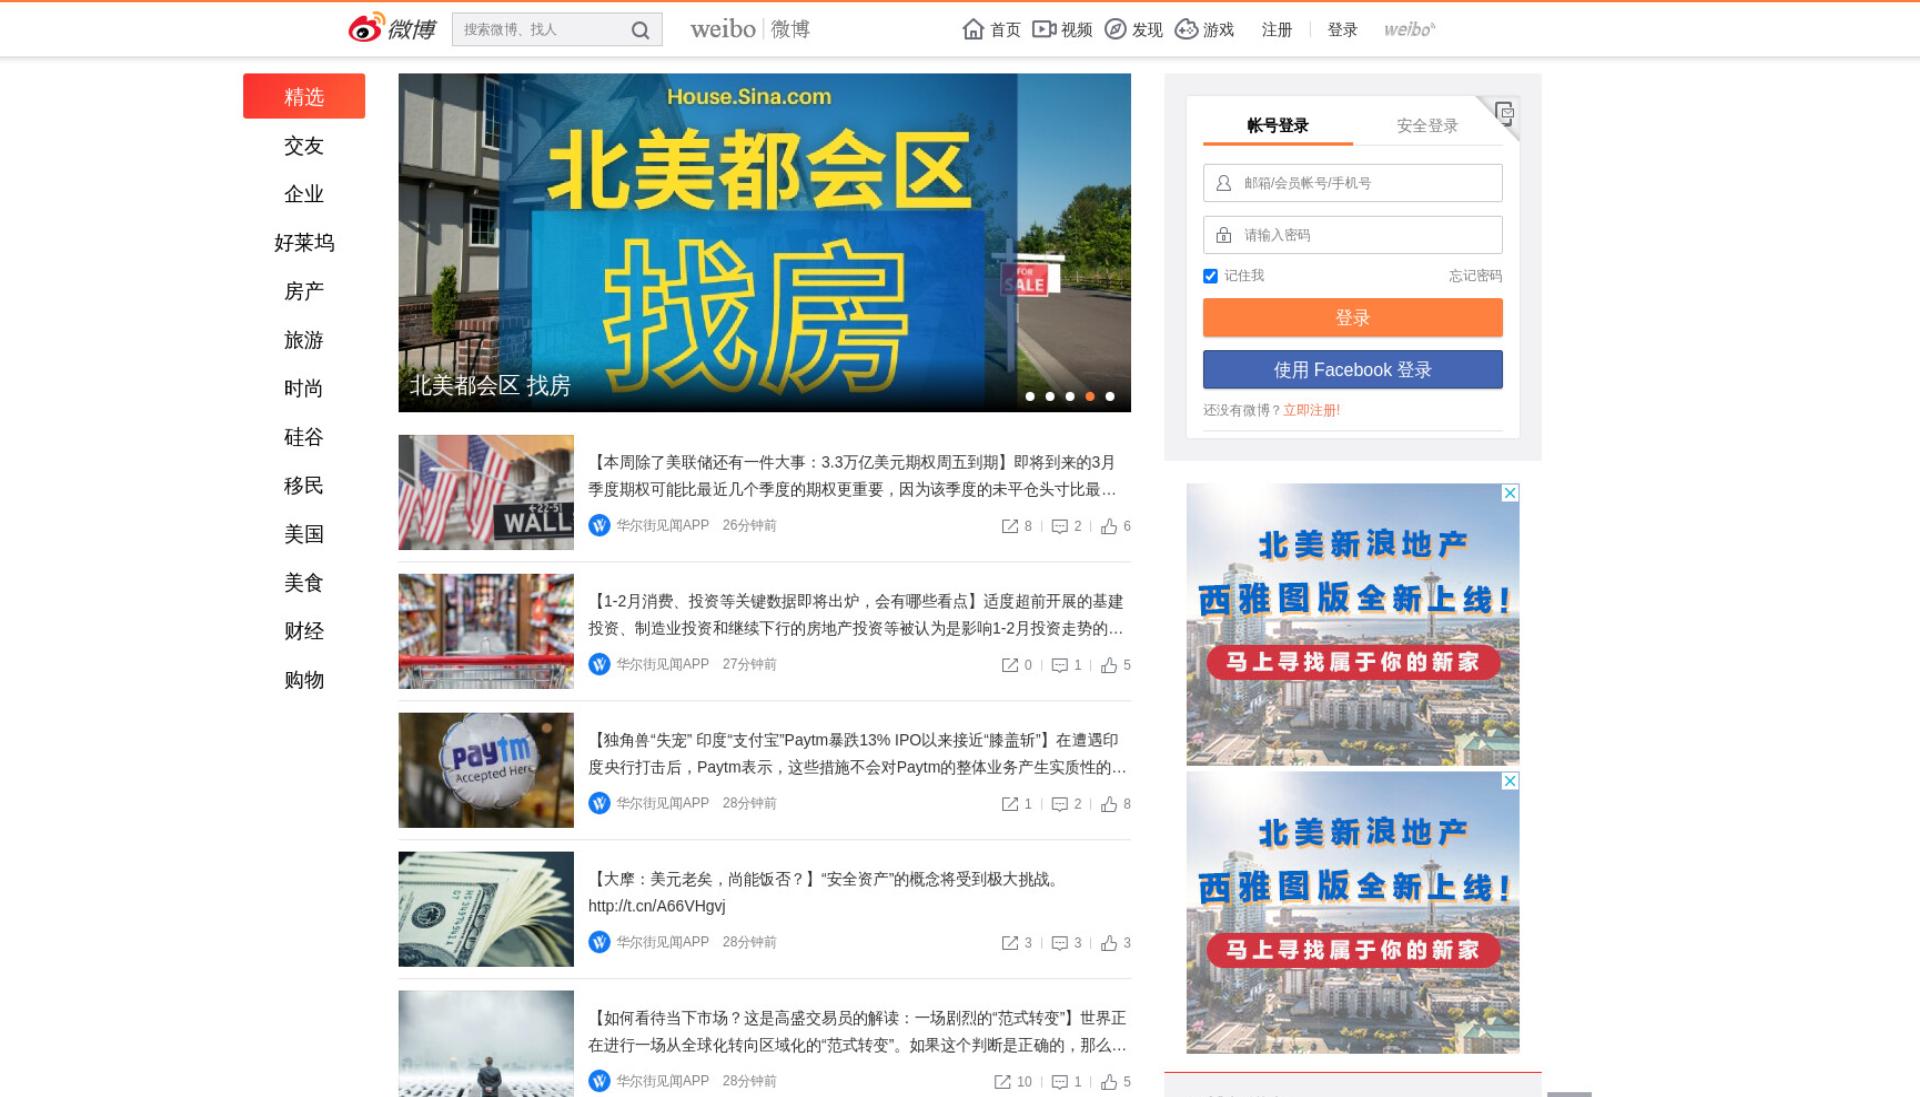Image resolution: width=1920 pixels, height=1097 pixels.
Task: Comment on the Paytm post
Action: pyautogui.click(x=1067, y=804)
